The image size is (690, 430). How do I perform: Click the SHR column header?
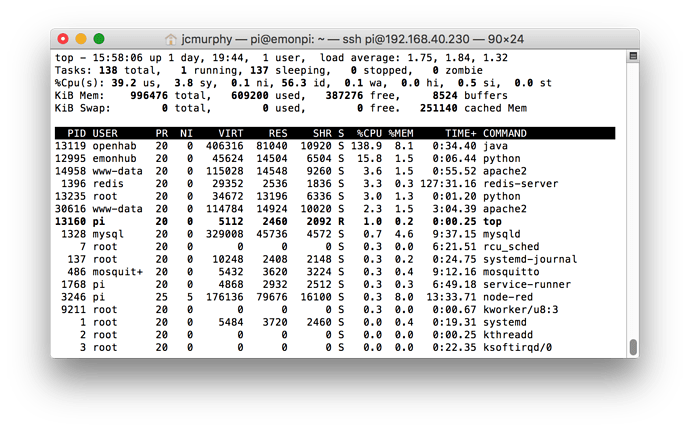point(322,133)
